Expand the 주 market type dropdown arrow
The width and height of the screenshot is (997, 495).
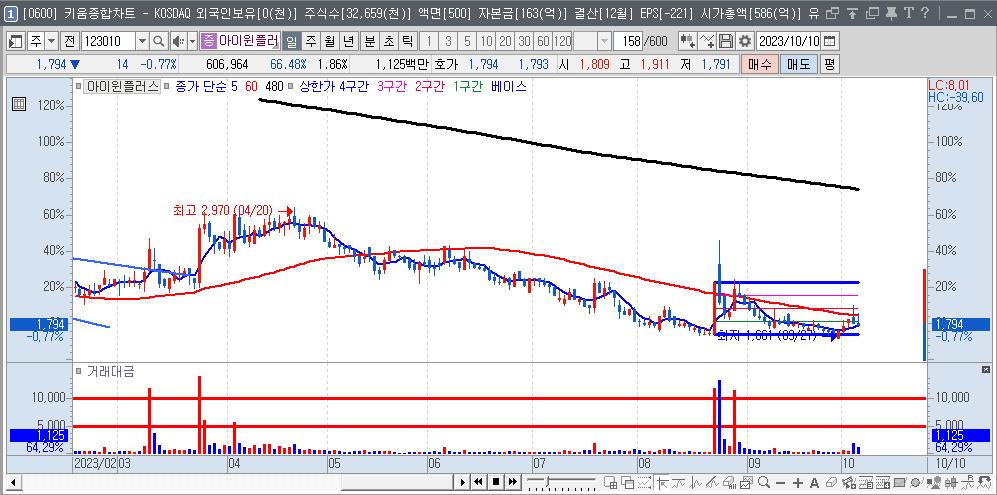tap(52, 41)
